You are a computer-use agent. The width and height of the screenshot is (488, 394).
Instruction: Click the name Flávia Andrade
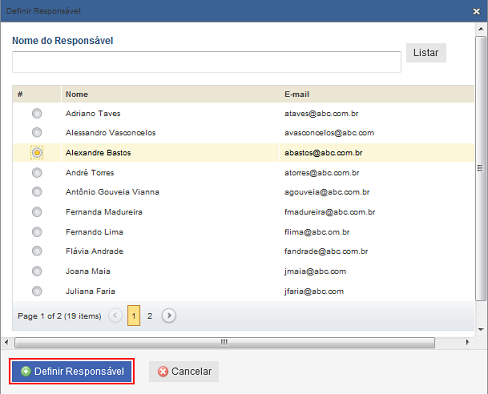pyautogui.click(x=94, y=251)
